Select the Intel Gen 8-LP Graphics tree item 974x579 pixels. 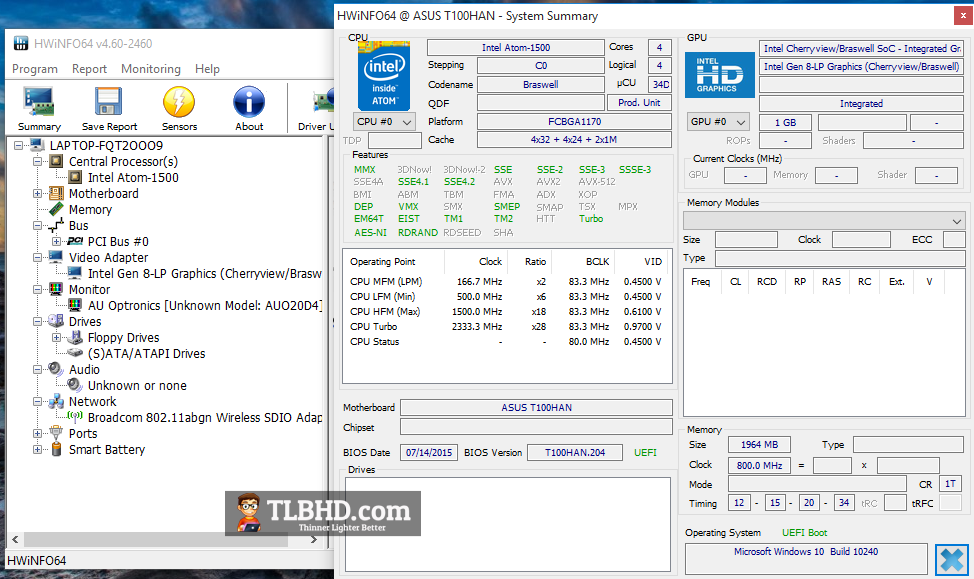point(204,273)
